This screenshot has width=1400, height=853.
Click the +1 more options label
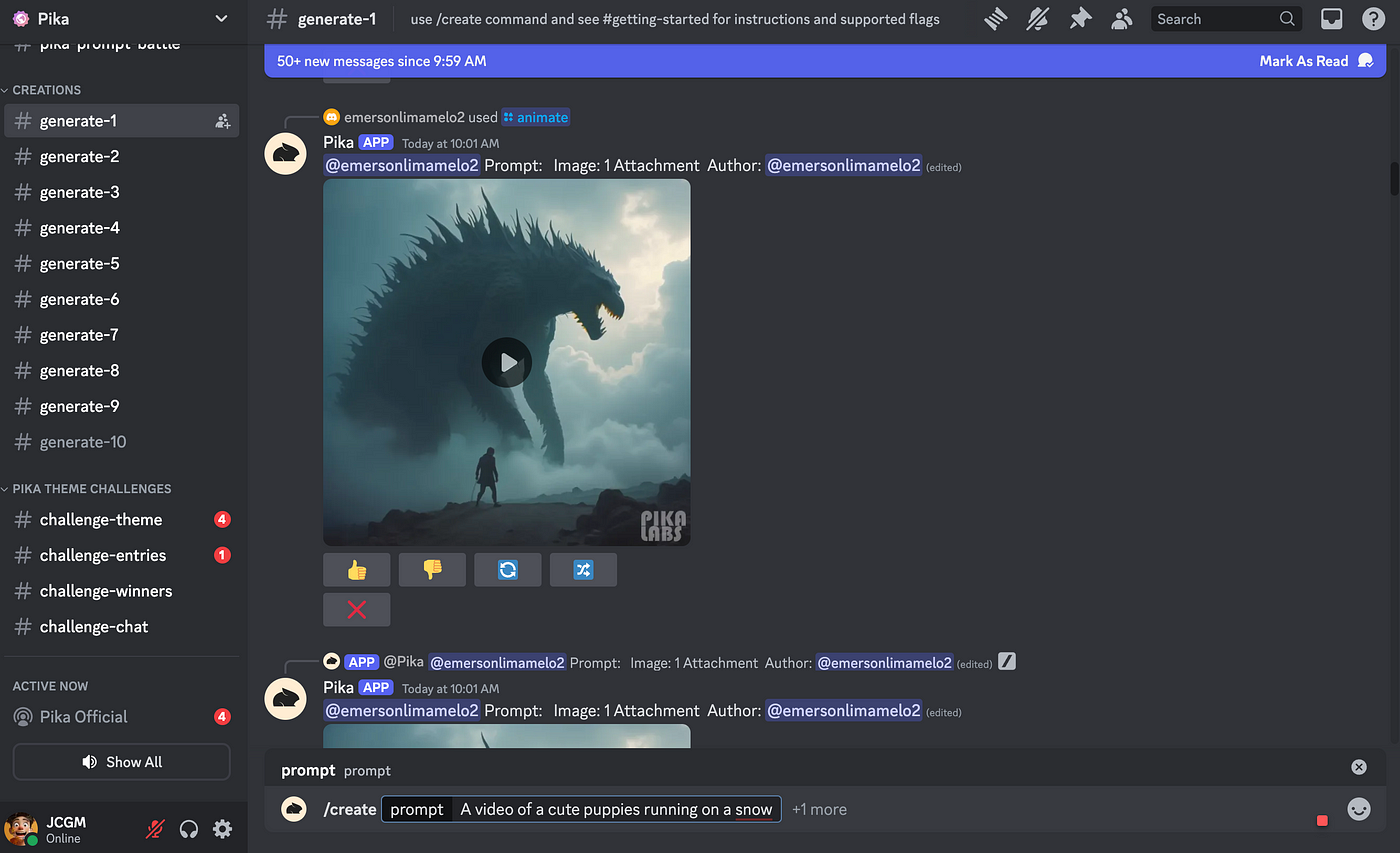pyautogui.click(x=819, y=809)
